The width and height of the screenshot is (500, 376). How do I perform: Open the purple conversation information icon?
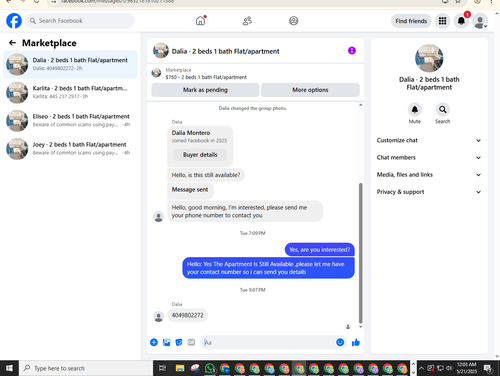point(352,51)
